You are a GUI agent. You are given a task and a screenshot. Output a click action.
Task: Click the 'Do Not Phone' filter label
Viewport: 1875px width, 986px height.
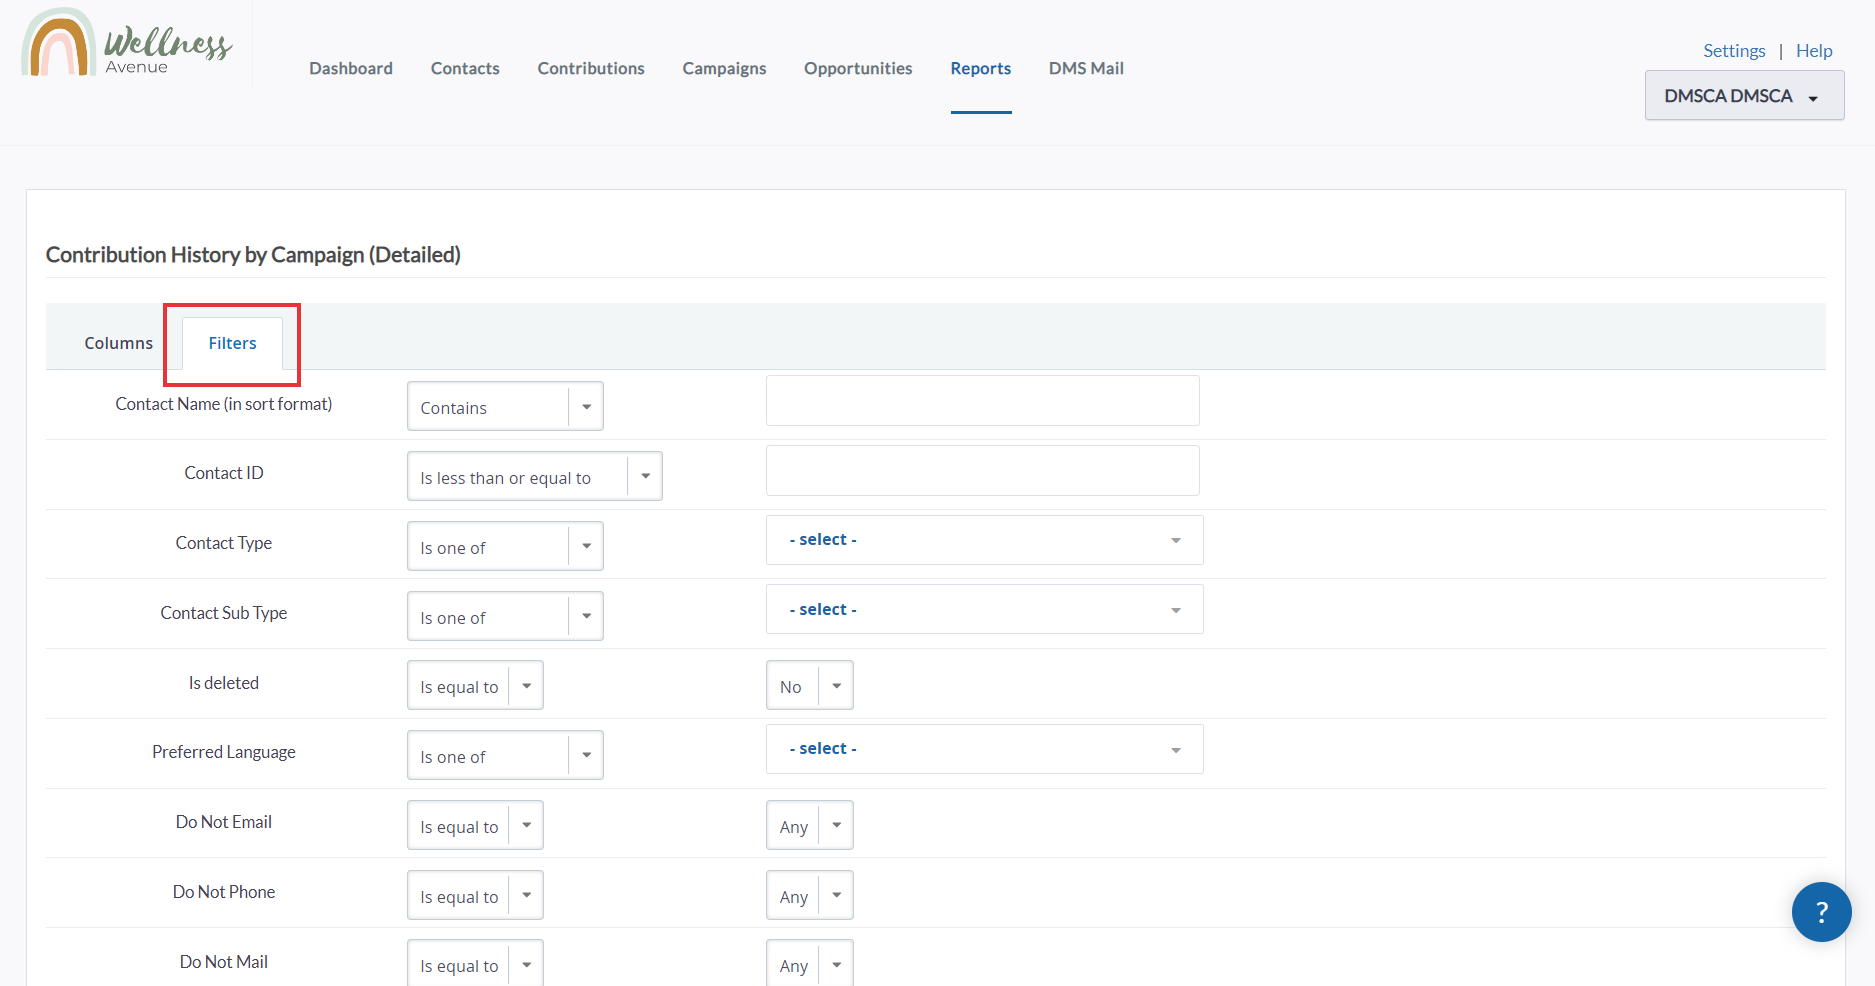[224, 892]
